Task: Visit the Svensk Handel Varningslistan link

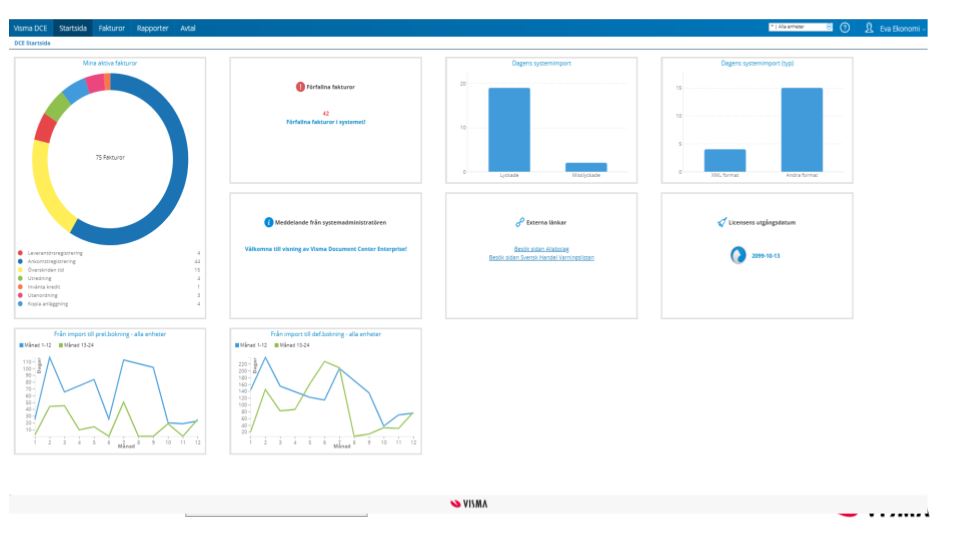Action: [541, 258]
